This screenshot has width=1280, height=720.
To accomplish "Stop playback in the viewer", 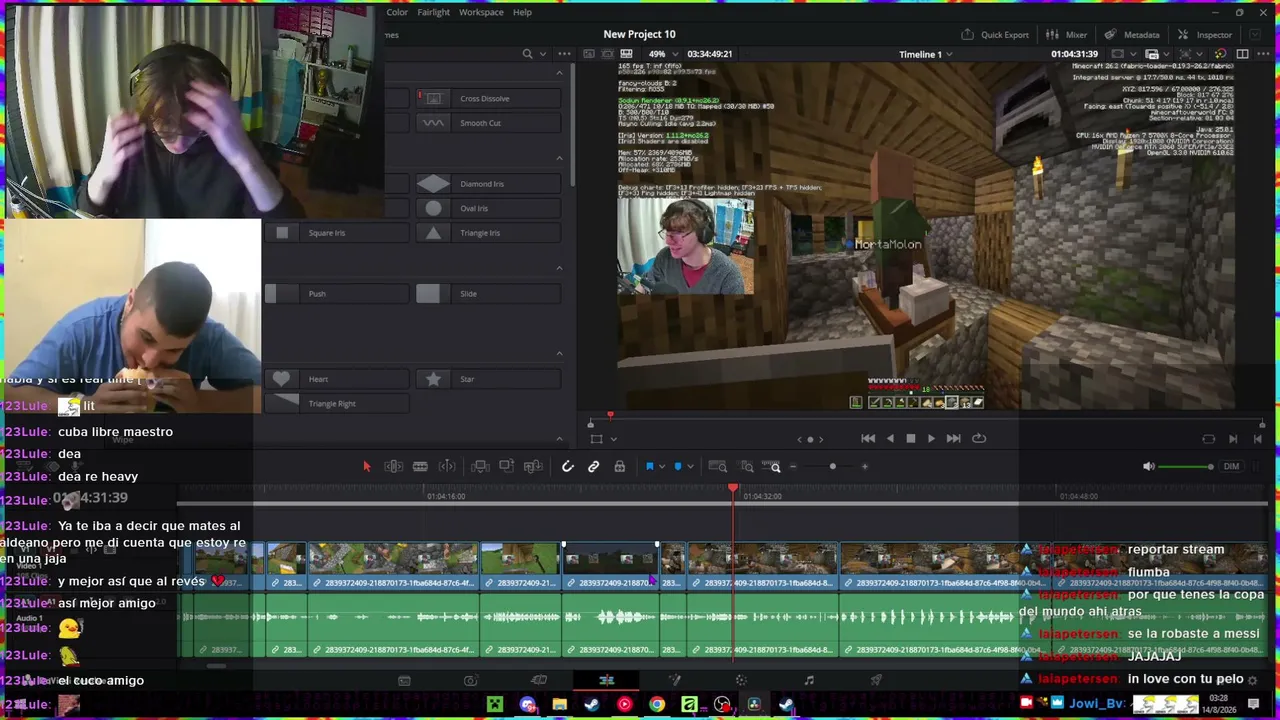I will click(x=910, y=438).
